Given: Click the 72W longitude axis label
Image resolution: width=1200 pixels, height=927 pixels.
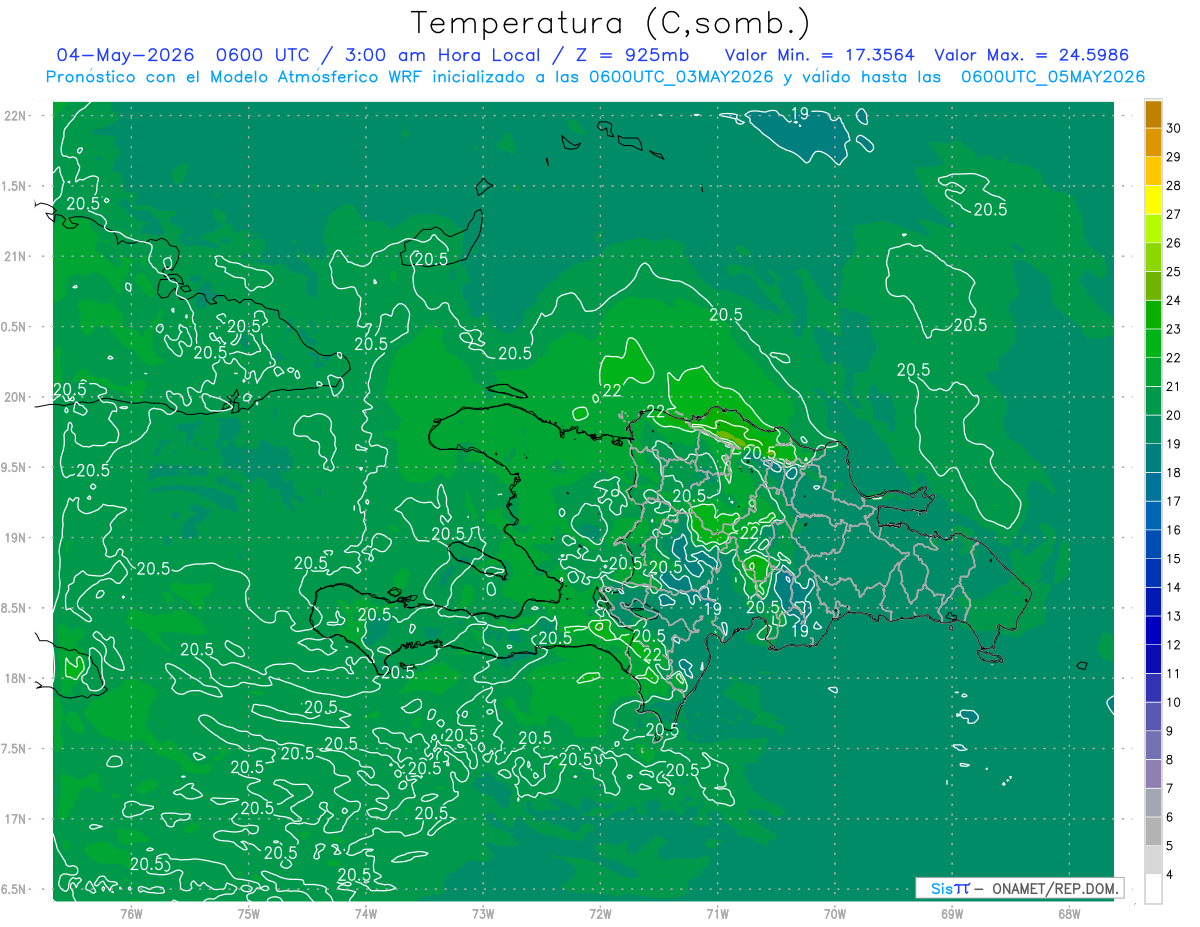Looking at the screenshot, I should (x=600, y=913).
